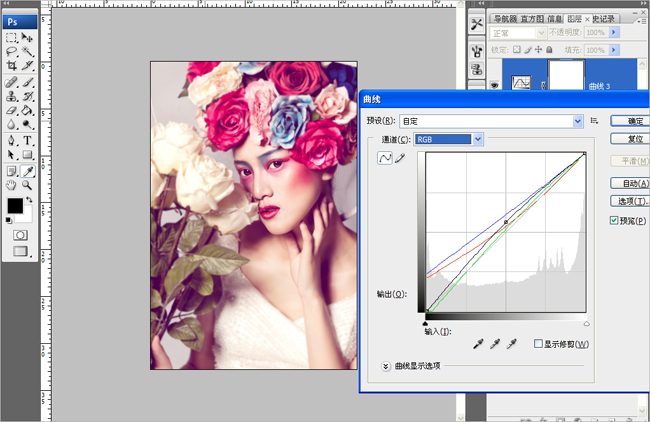
Task: Select the History Brush tool
Action: click(x=27, y=96)
